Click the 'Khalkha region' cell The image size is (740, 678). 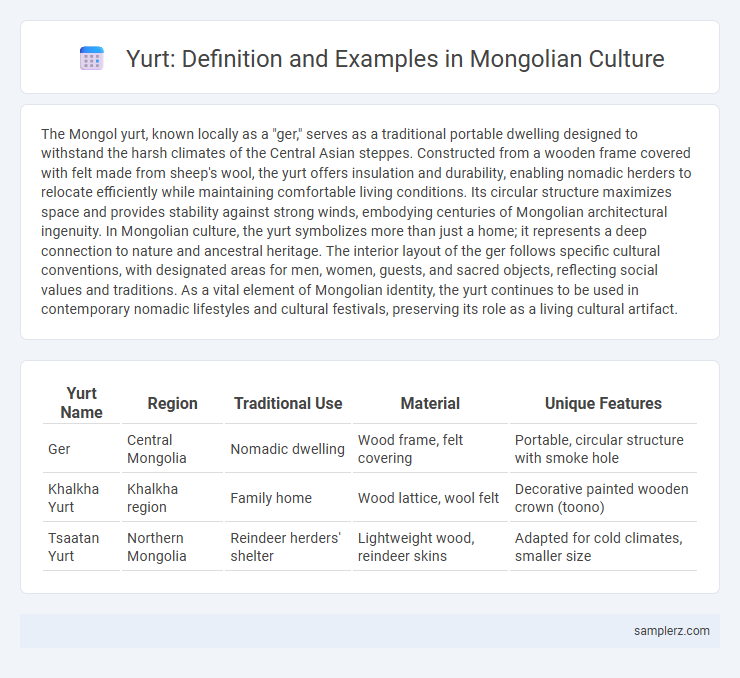point(172,498)
